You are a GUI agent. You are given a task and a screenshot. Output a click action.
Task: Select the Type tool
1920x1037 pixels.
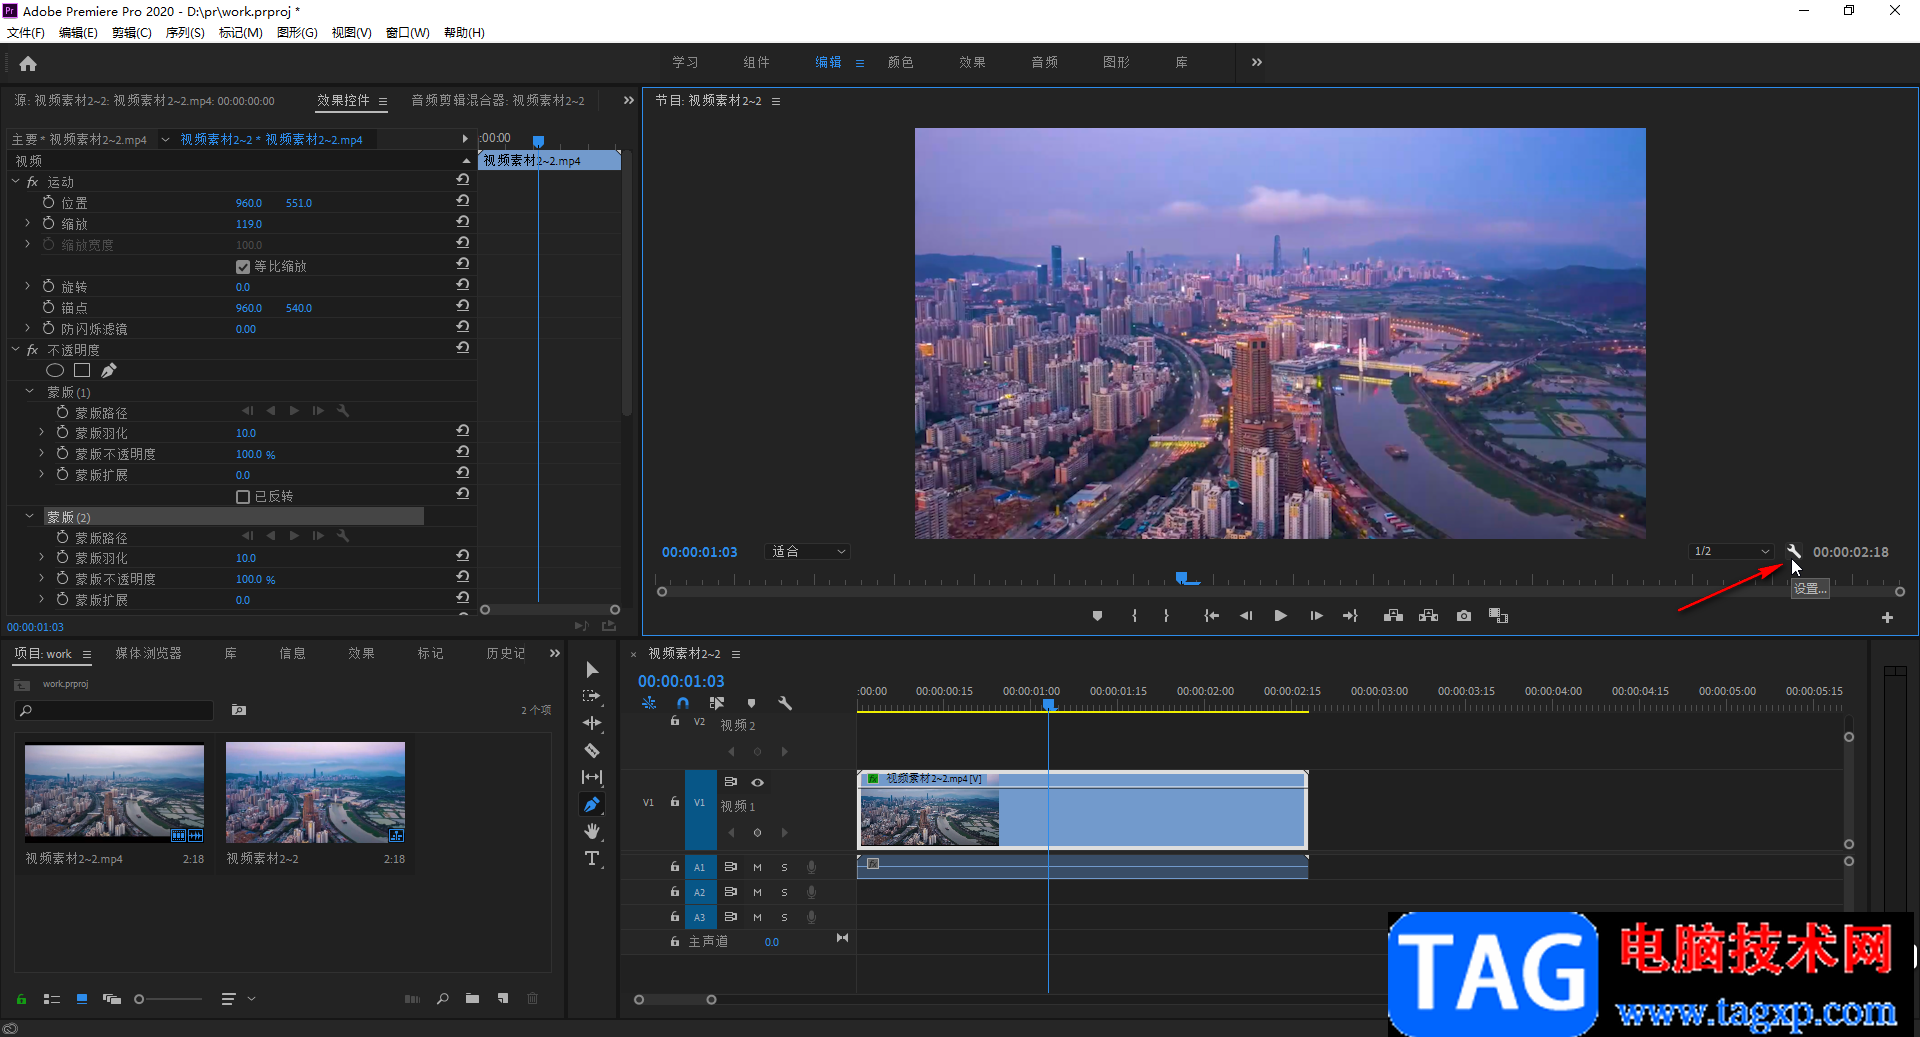[592, 858]
